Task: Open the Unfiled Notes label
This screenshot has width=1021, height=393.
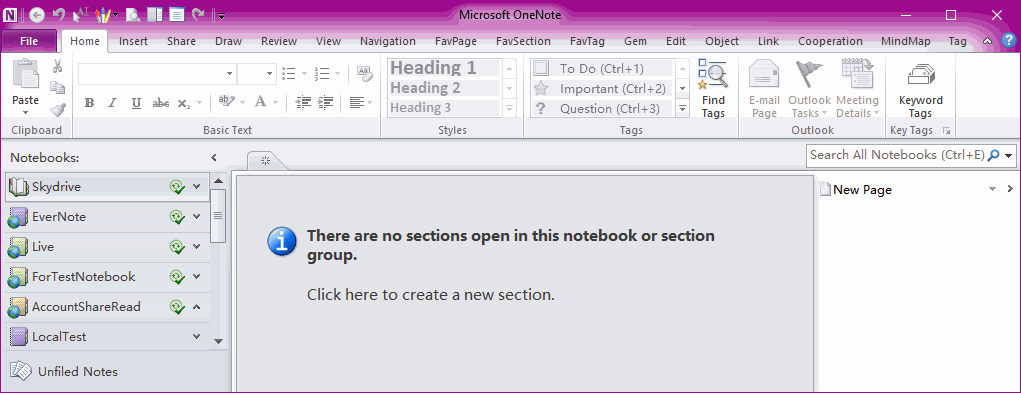Action: click(x=77, y=372)
